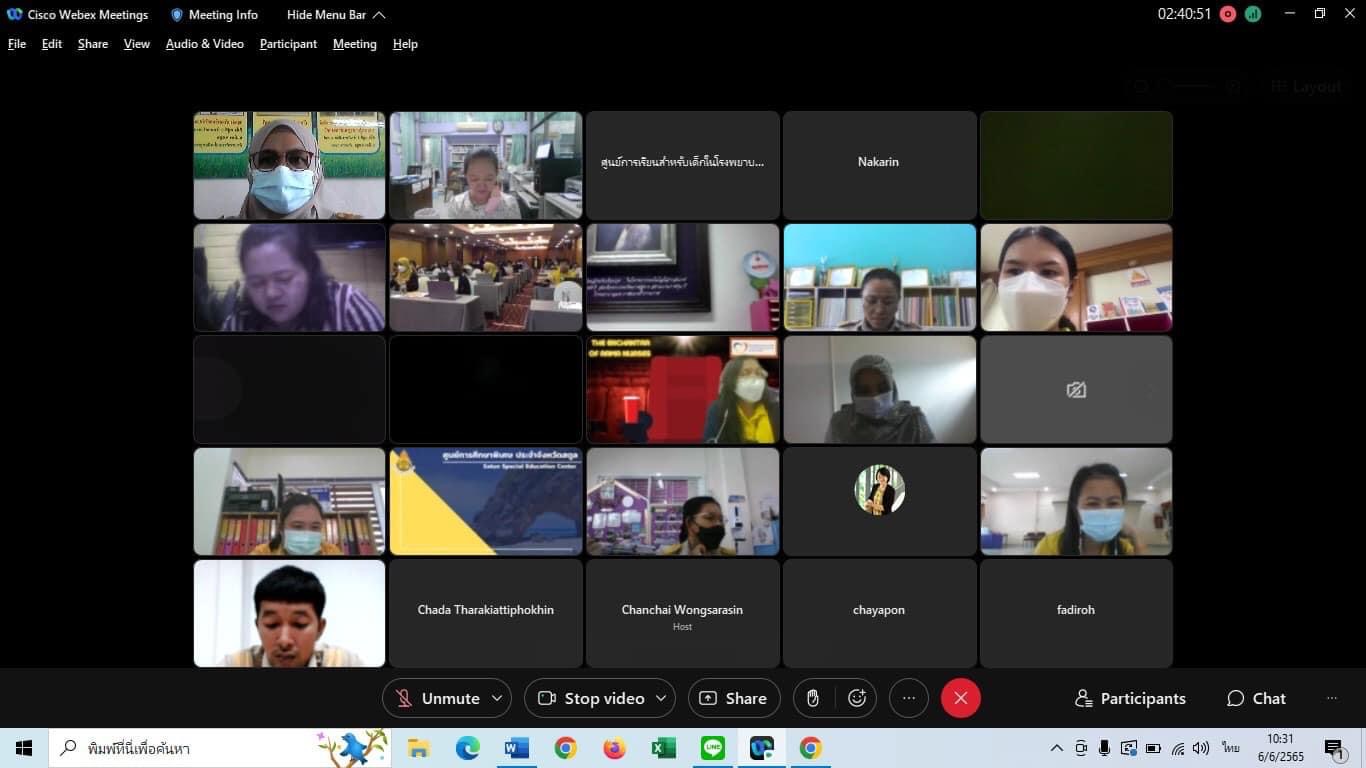Click the Meeting Info shield icon
This screenshot has height=768, width=1366.
pos(177,15)
